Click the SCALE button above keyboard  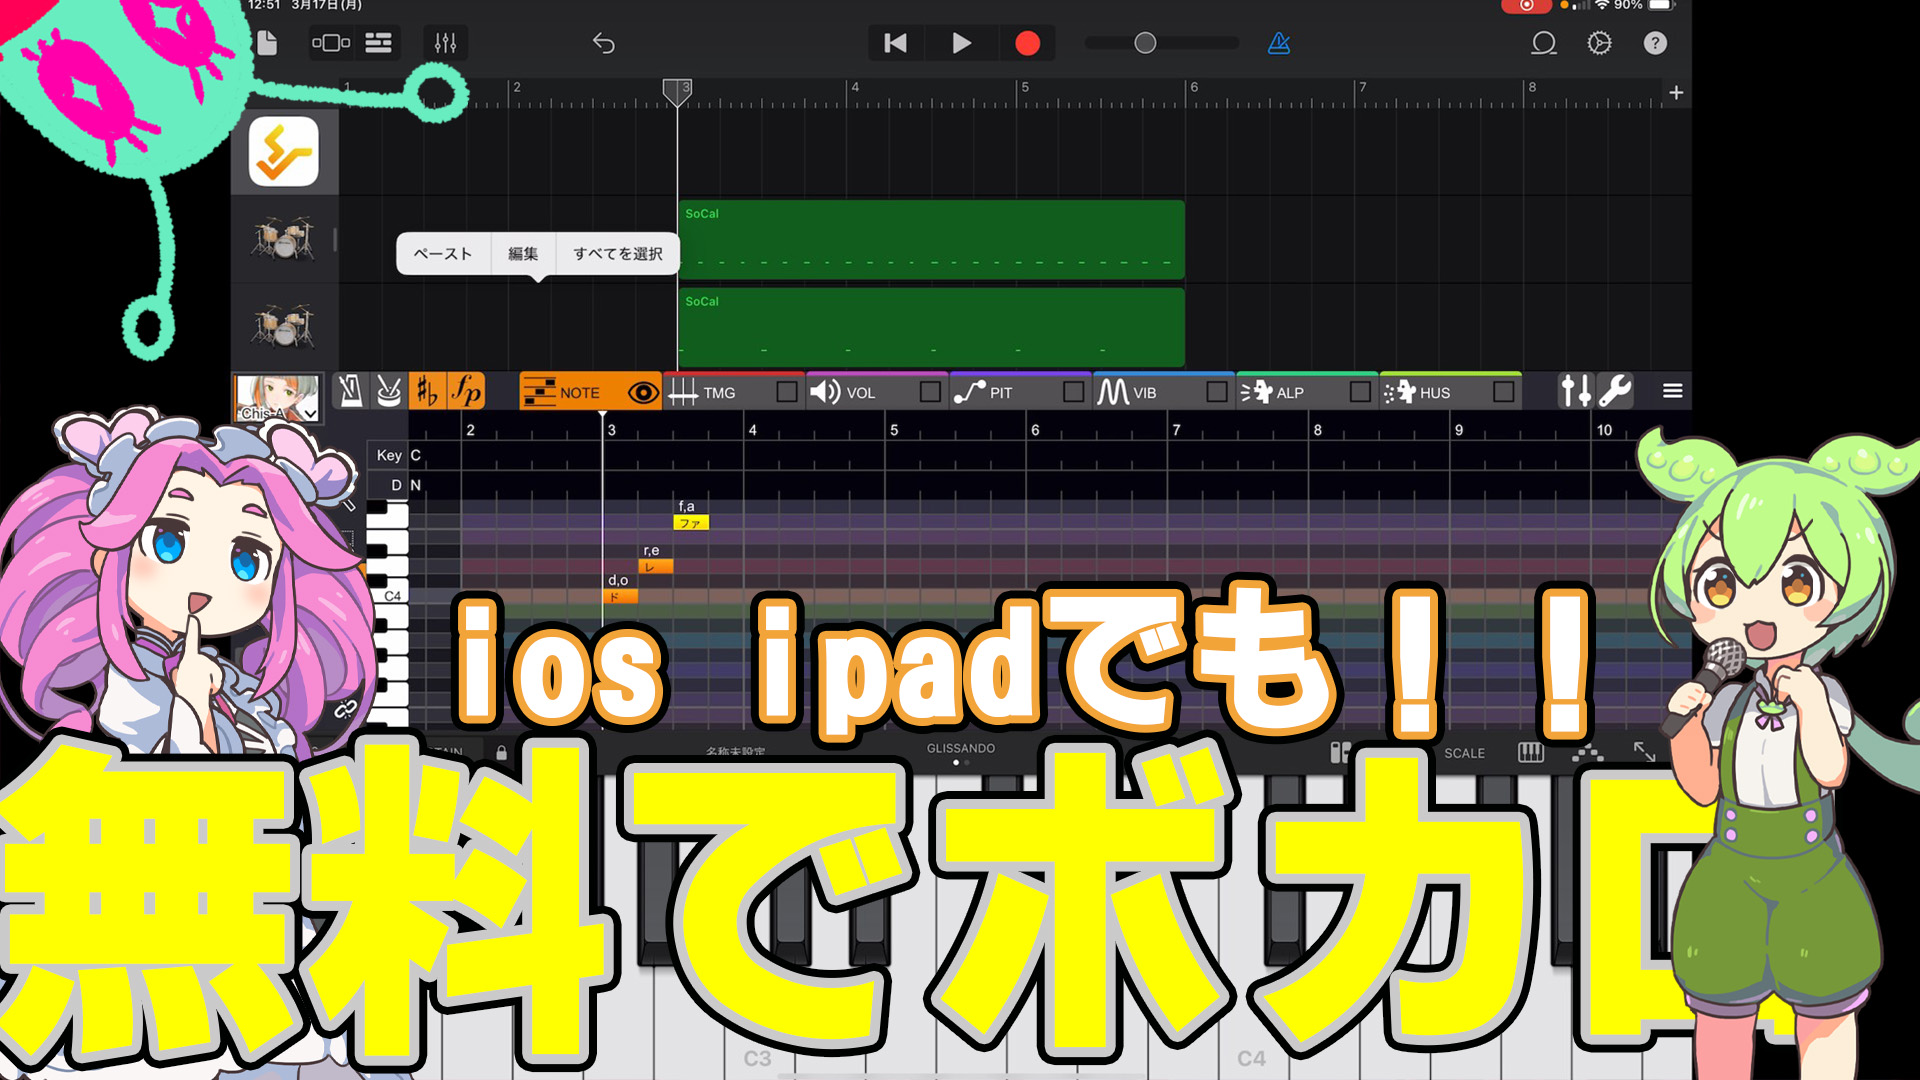(1464, 753)
